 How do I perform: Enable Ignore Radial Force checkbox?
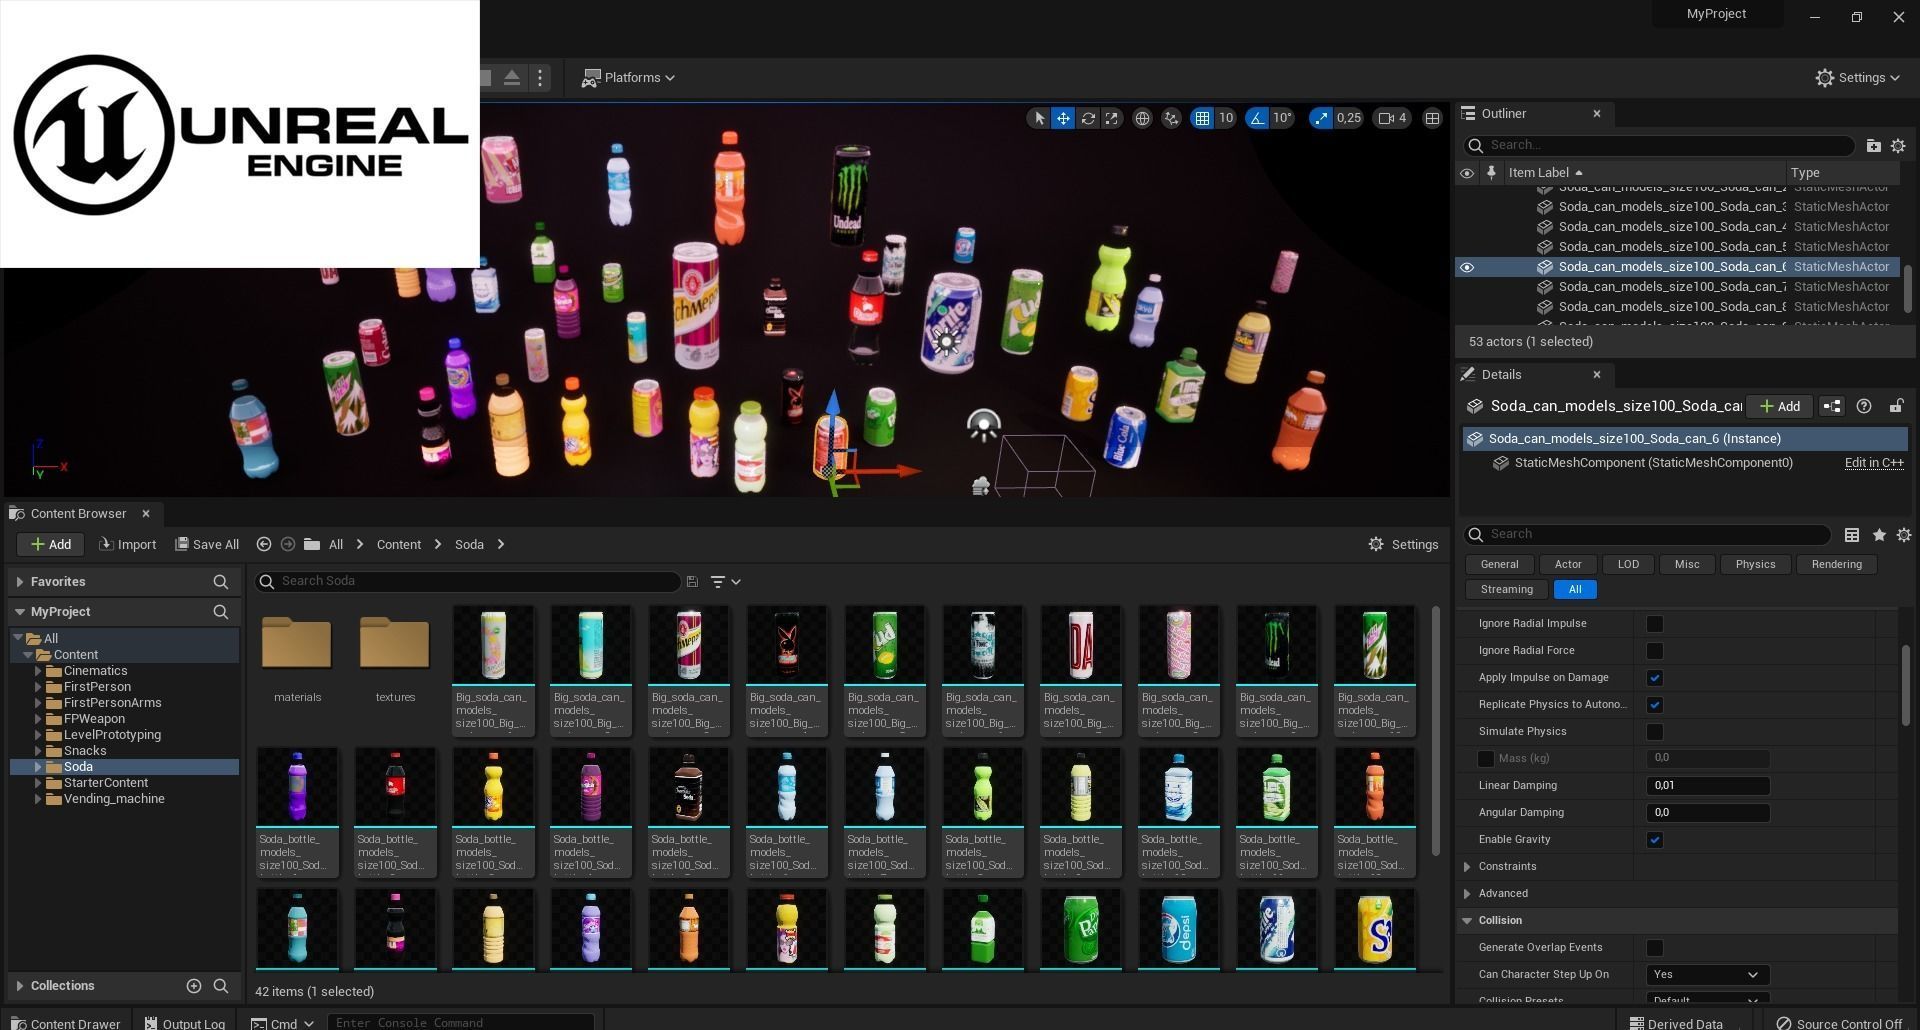[1655, 651]
